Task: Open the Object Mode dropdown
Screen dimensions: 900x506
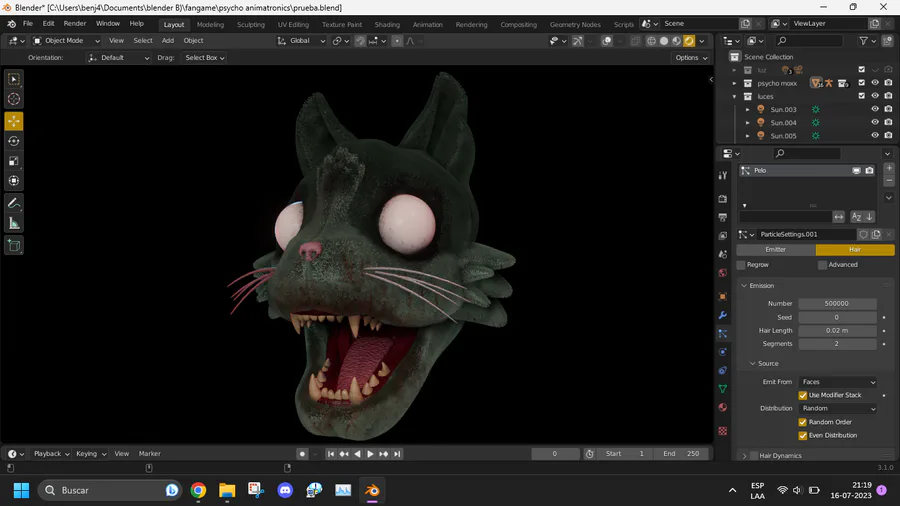Action: (66, 41)
